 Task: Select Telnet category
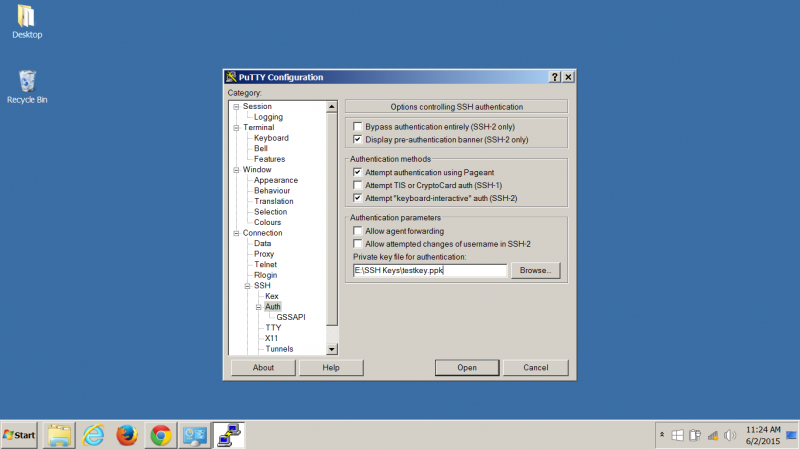266,264
